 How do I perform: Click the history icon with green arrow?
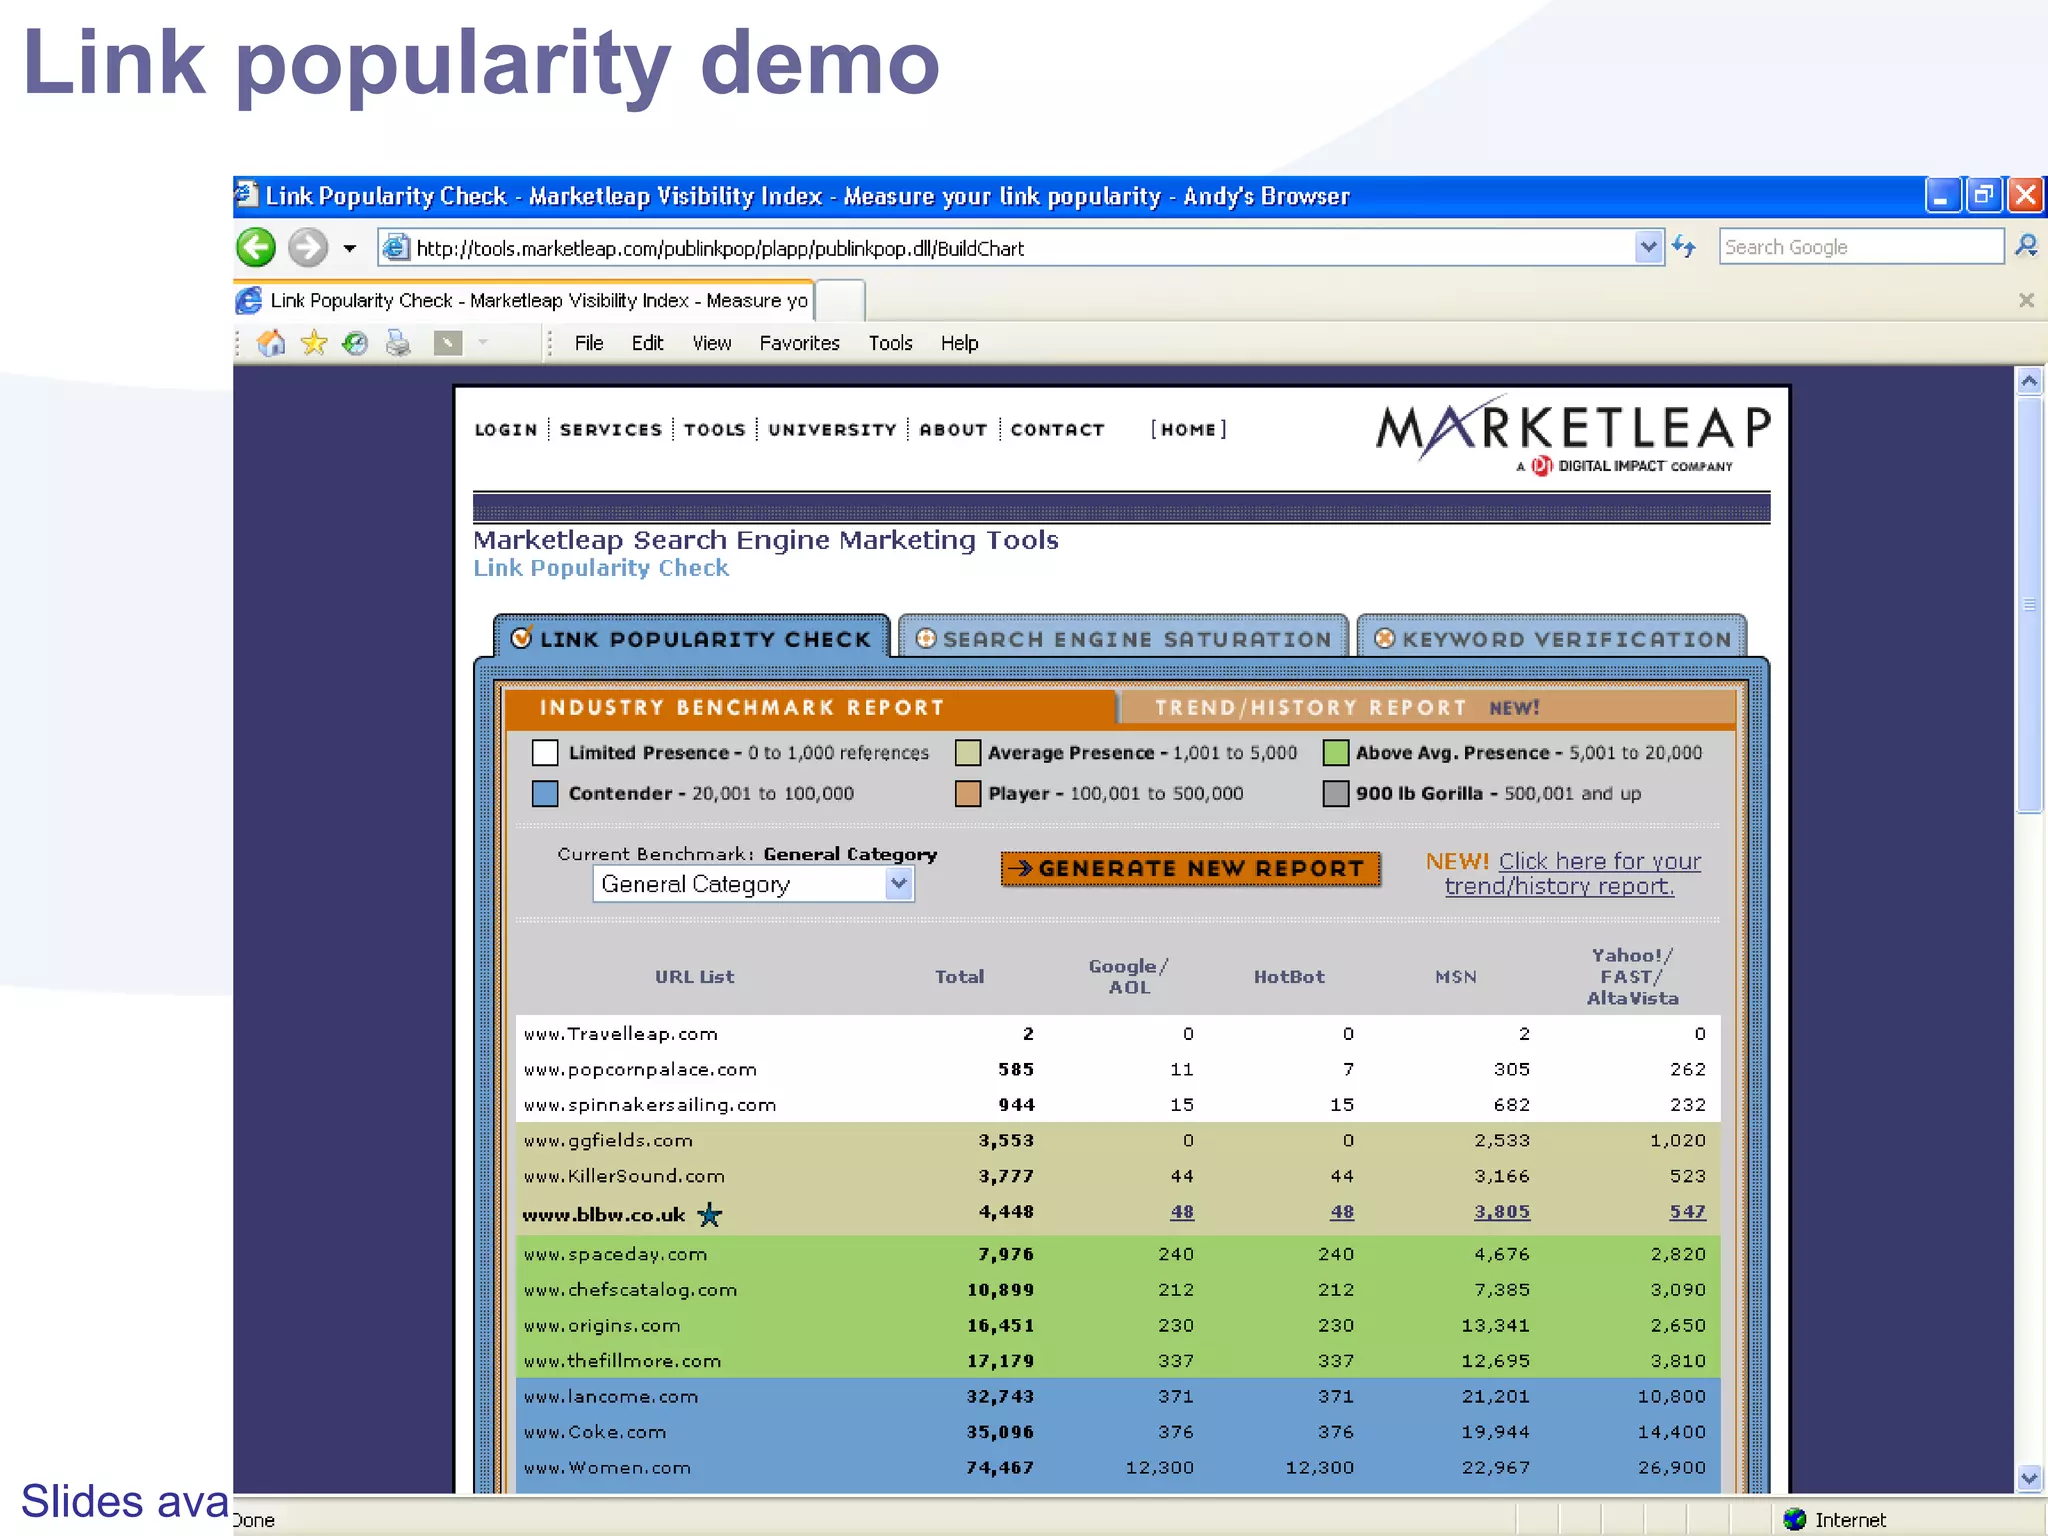coord(355,343)
